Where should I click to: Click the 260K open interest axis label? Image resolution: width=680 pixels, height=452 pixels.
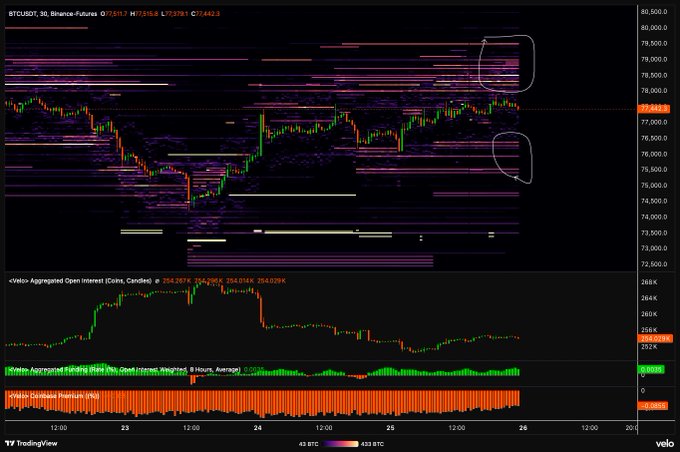(649, 314)
